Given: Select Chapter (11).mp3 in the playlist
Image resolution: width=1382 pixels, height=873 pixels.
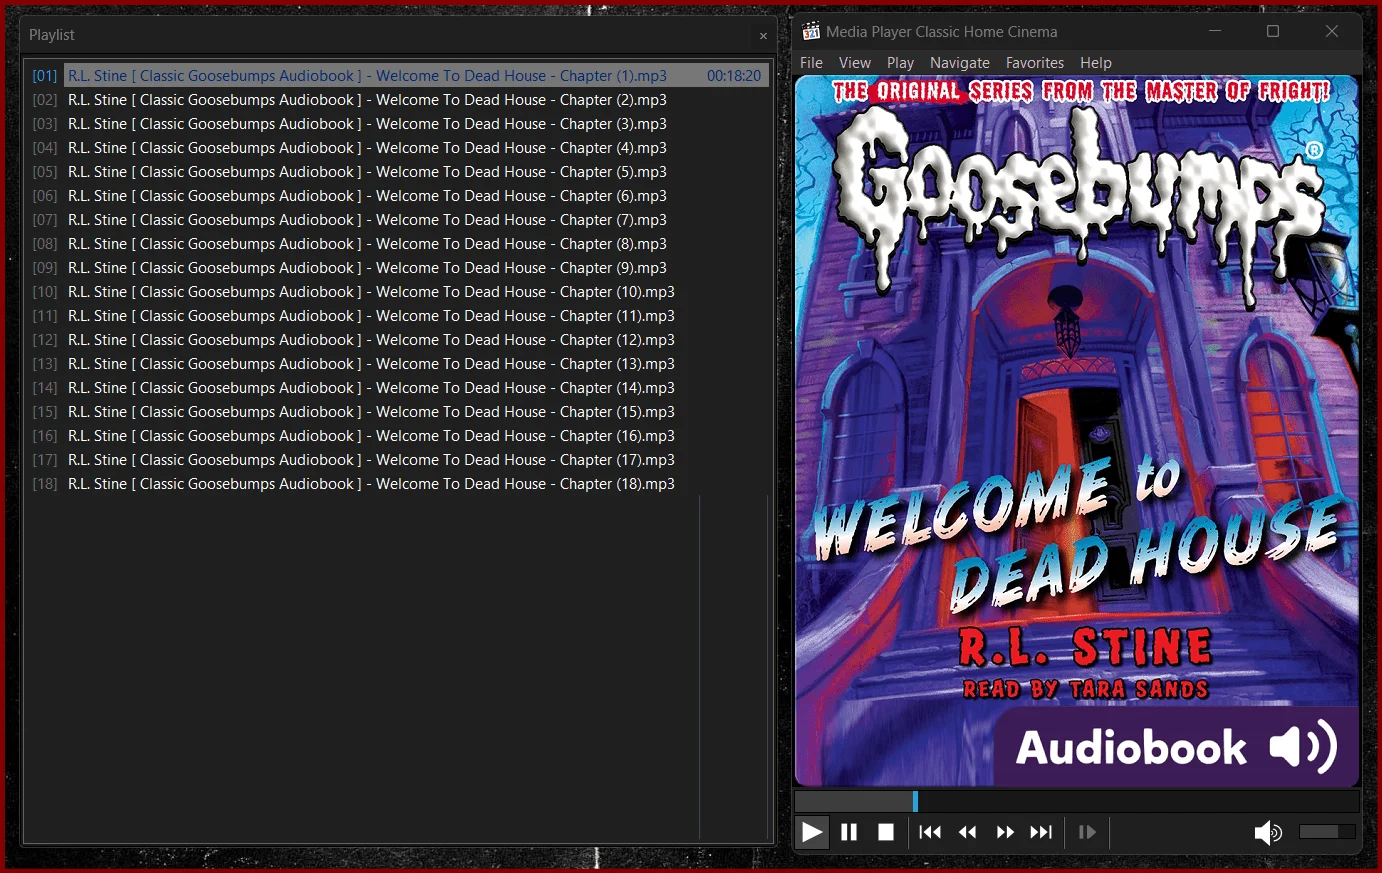Looking at the screenshot, I should click(x=371, y=316).
